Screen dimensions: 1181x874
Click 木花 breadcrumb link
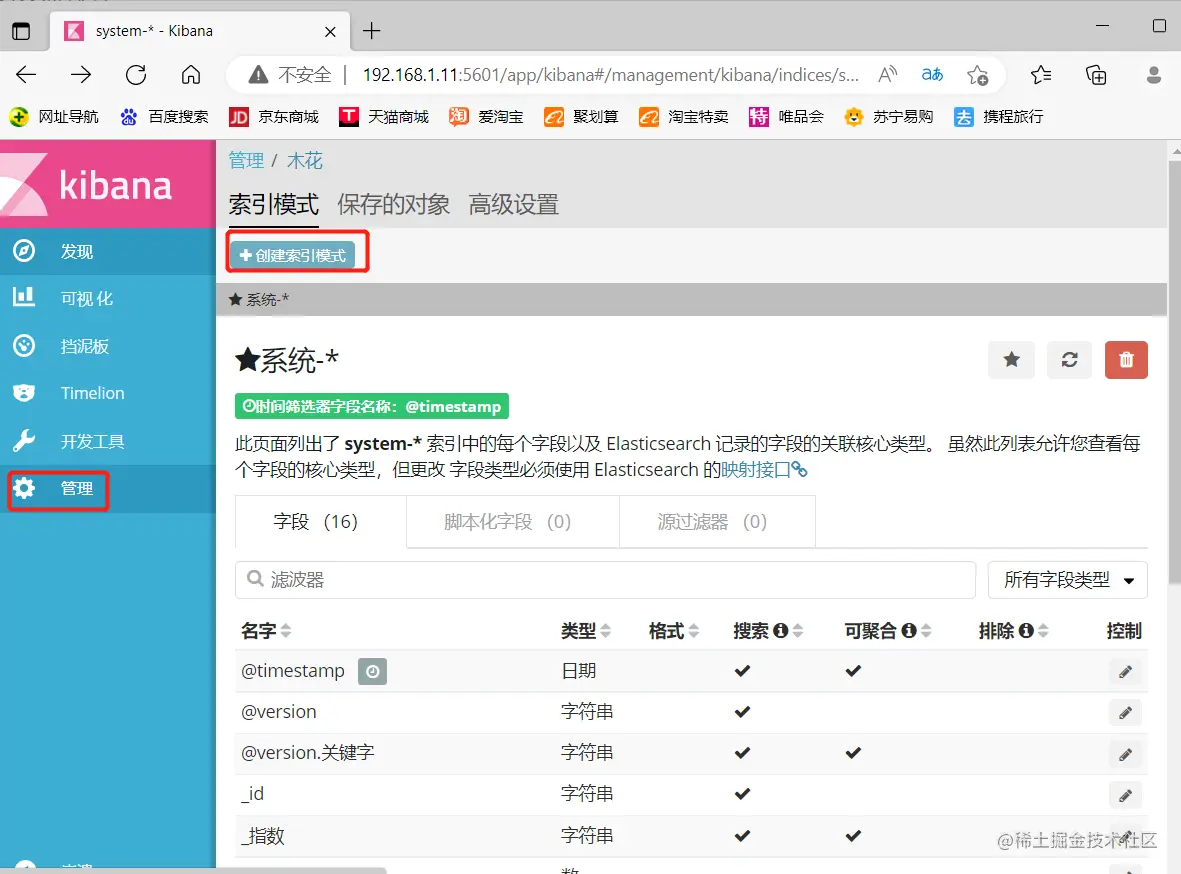point(304,160)
